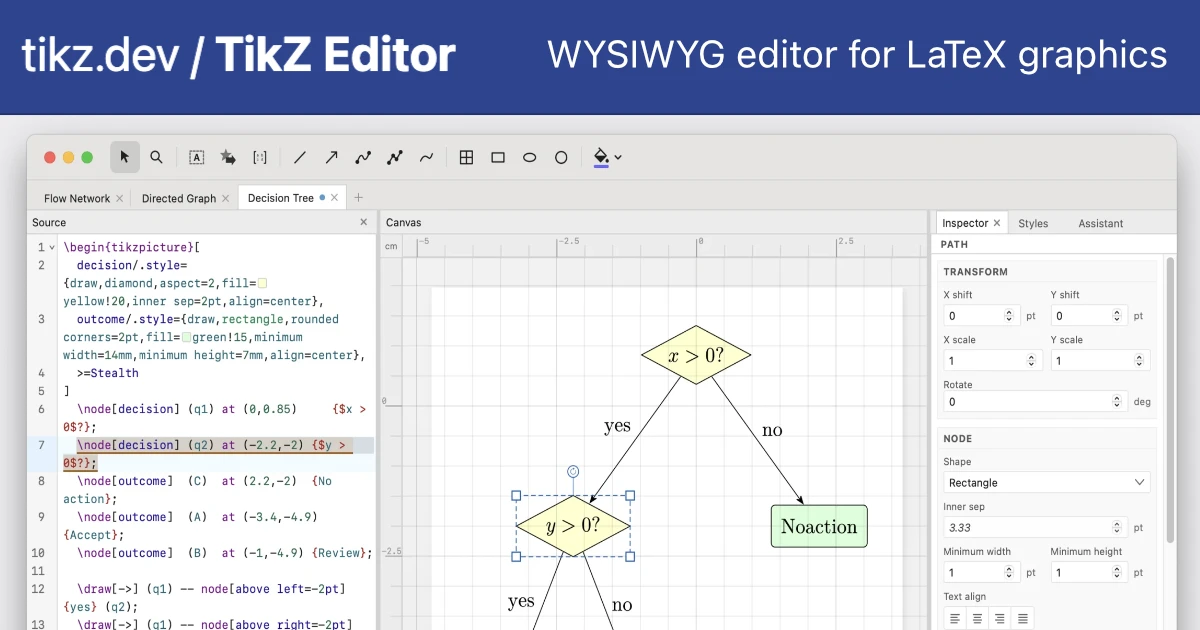The image size is (1200, 630).
Task: Adjust the X shift stepper arrows
Action: (1010, 315)
